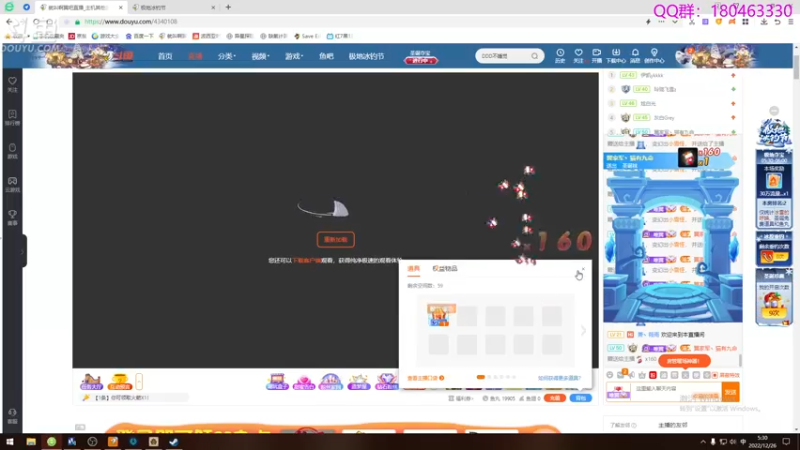Open the 极地冰钓节 nav link

coord(366,56)
